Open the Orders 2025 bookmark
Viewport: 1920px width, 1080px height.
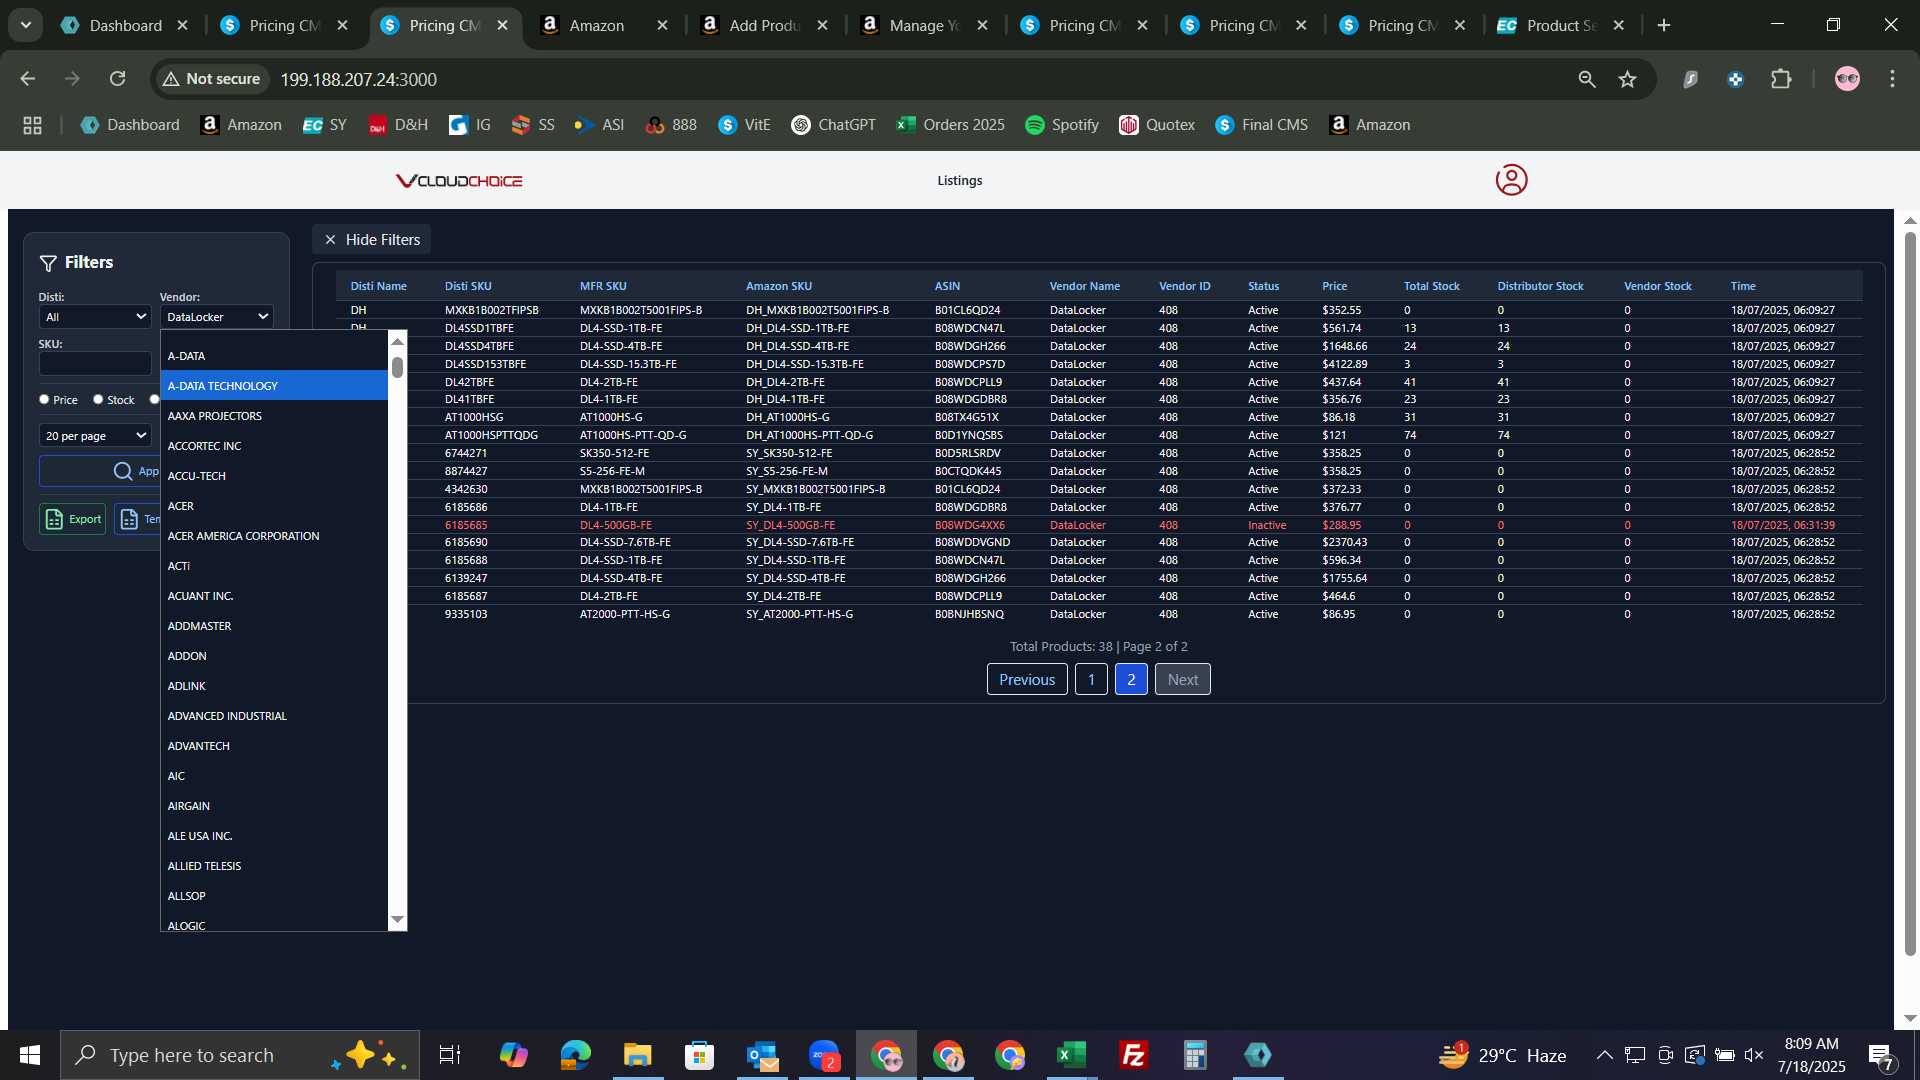click(950, 125)
